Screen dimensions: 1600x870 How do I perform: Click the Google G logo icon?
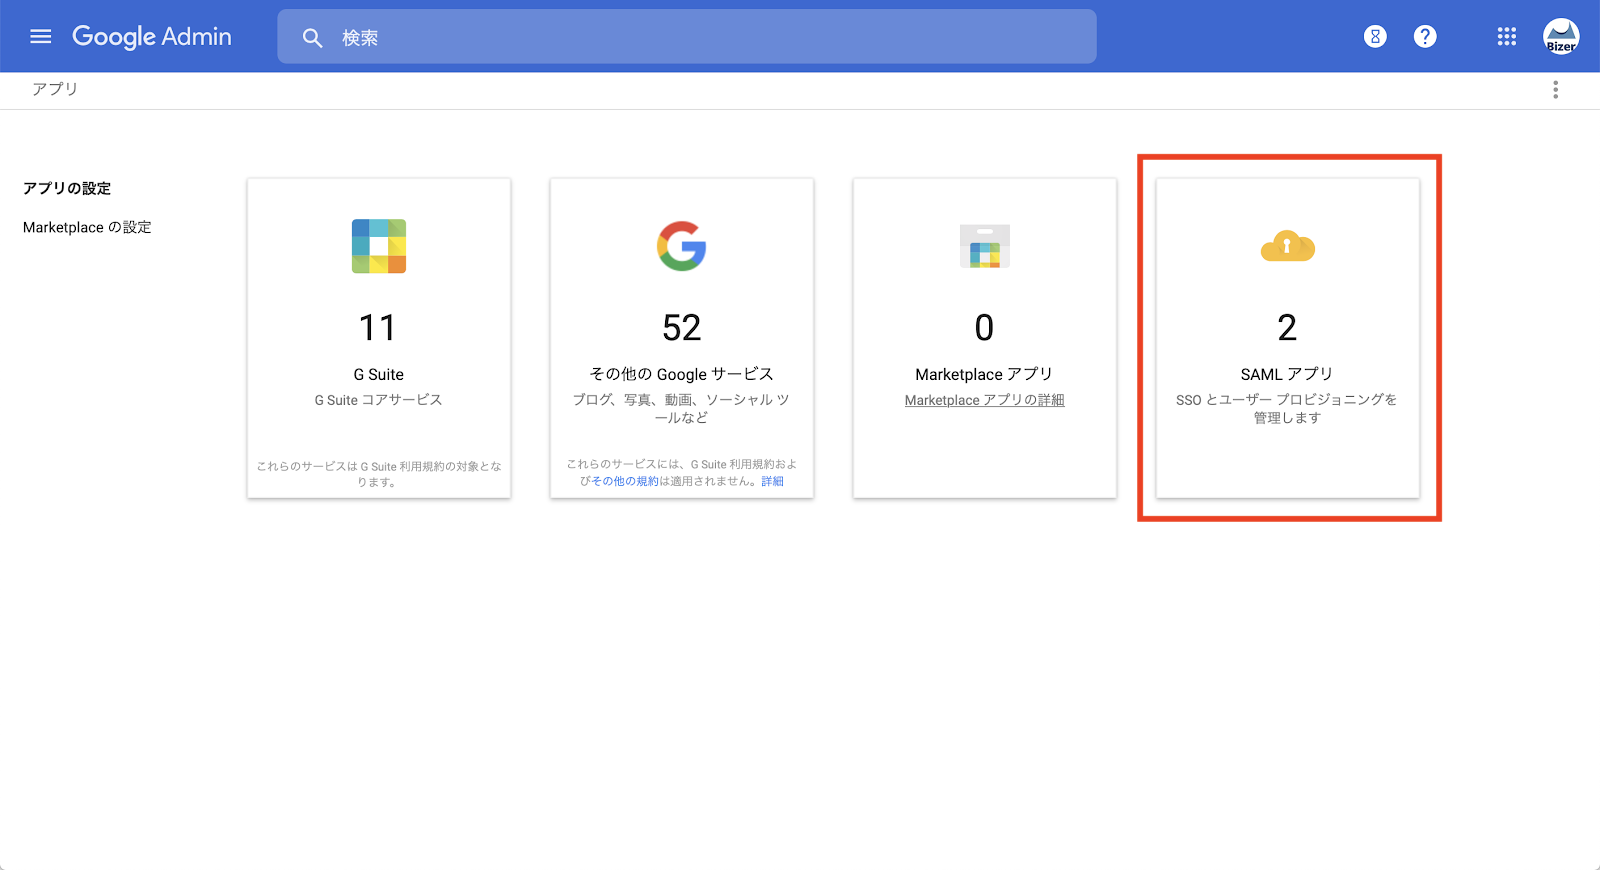tap(682, 246)
